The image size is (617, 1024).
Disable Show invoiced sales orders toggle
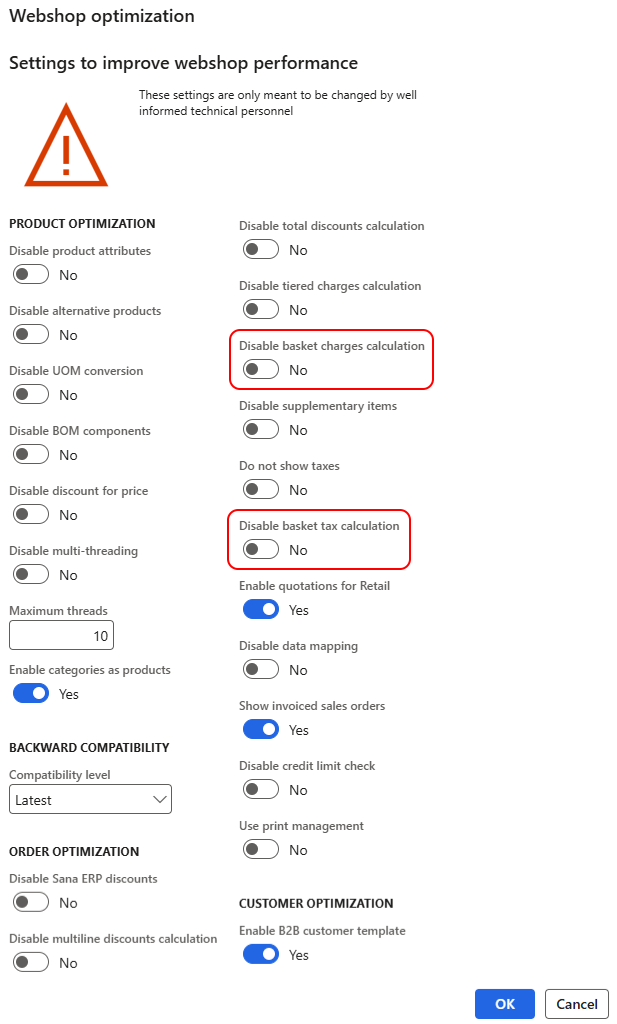(261, 730)
